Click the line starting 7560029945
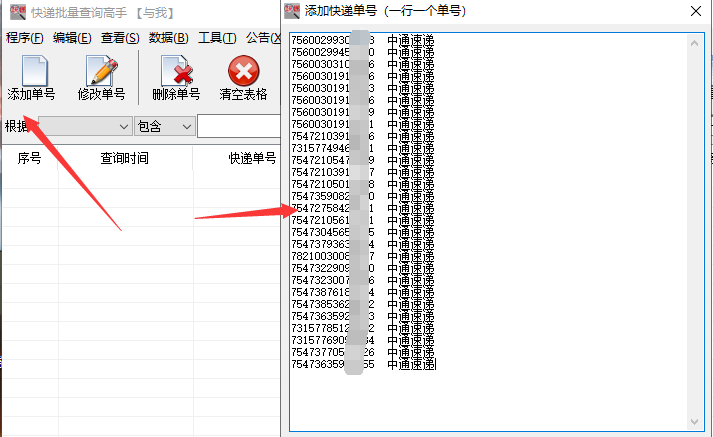This screenshot has height=437, width=713. tap(362, 52)
